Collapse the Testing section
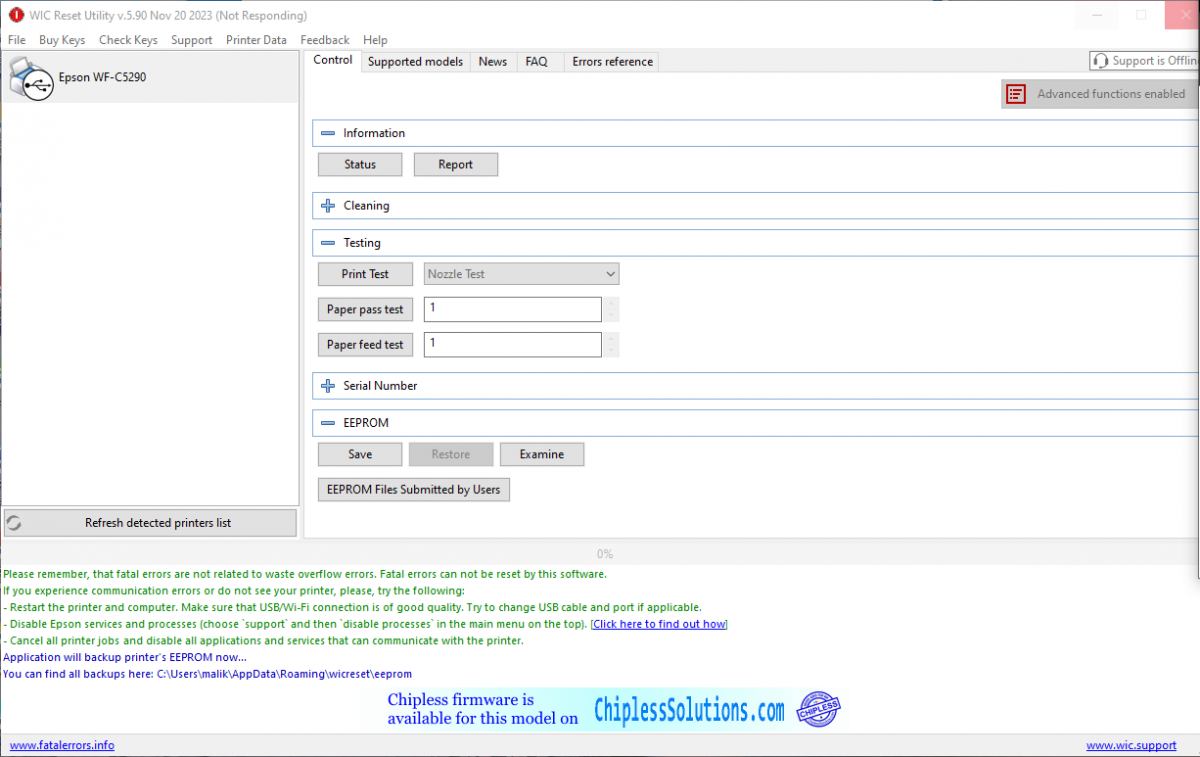Image resolution: width=1200 pixels, height=757 pixels. click(x=328, y=243)
